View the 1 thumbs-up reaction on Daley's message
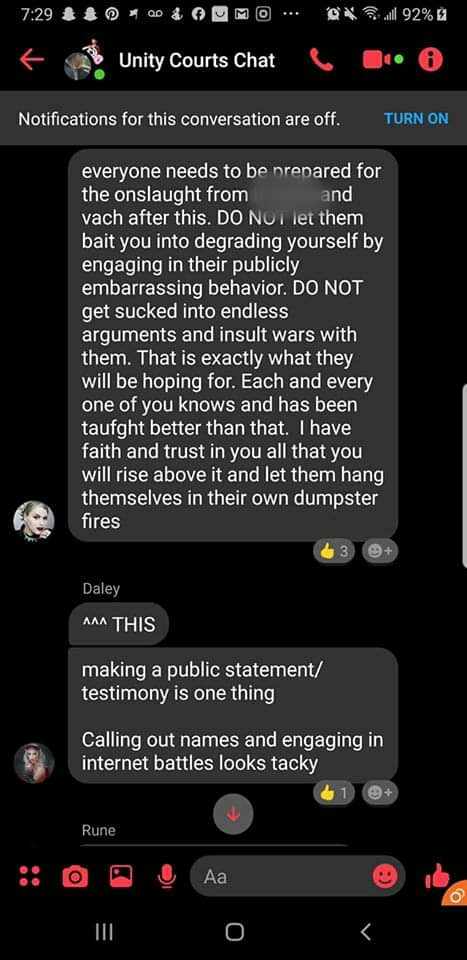 coord(334,793)
